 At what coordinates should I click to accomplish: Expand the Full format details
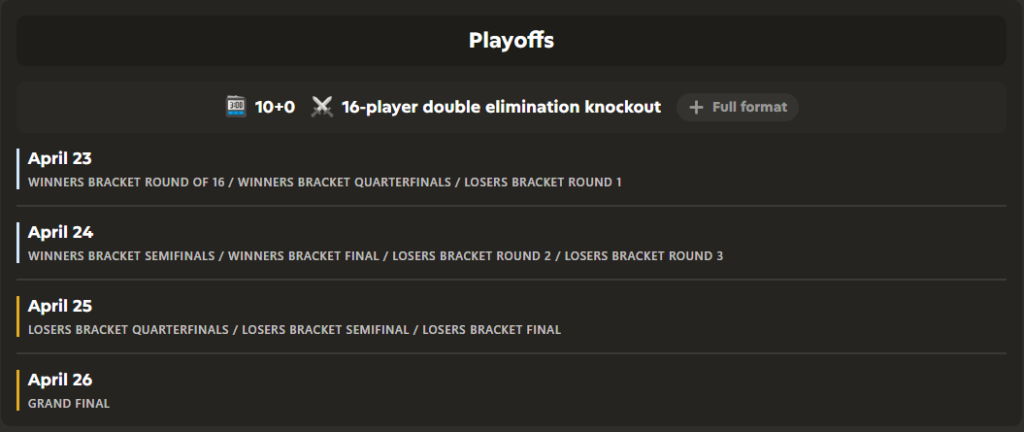748,107
